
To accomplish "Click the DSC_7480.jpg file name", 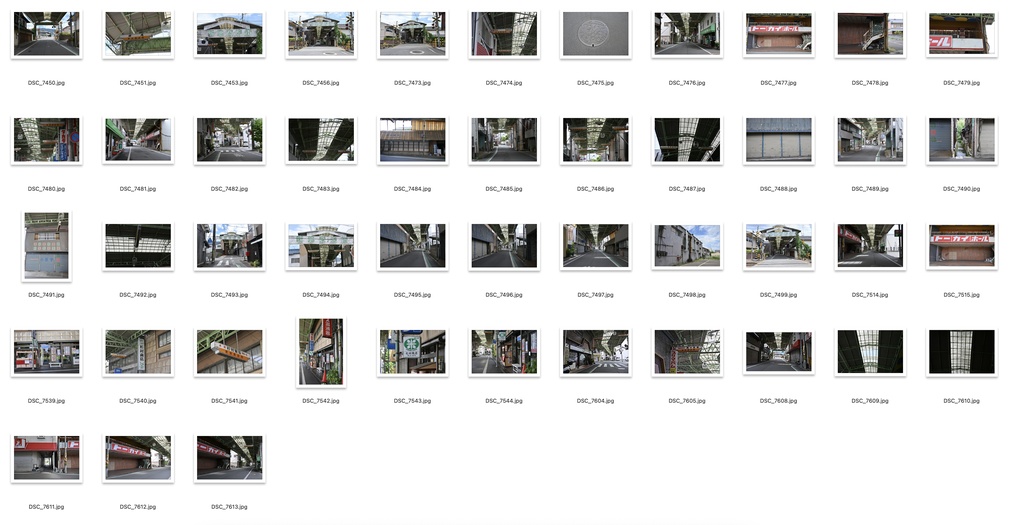I will [x=46, y=189].
